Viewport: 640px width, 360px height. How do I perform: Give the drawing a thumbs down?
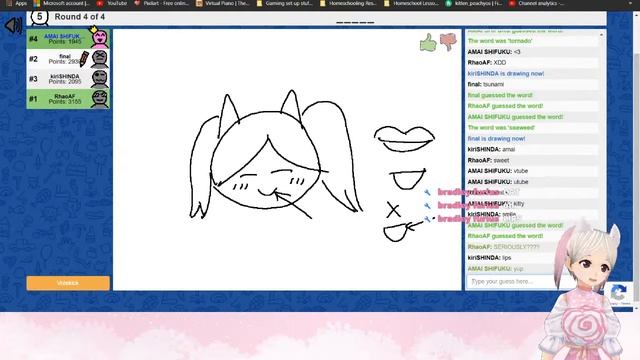448,41
